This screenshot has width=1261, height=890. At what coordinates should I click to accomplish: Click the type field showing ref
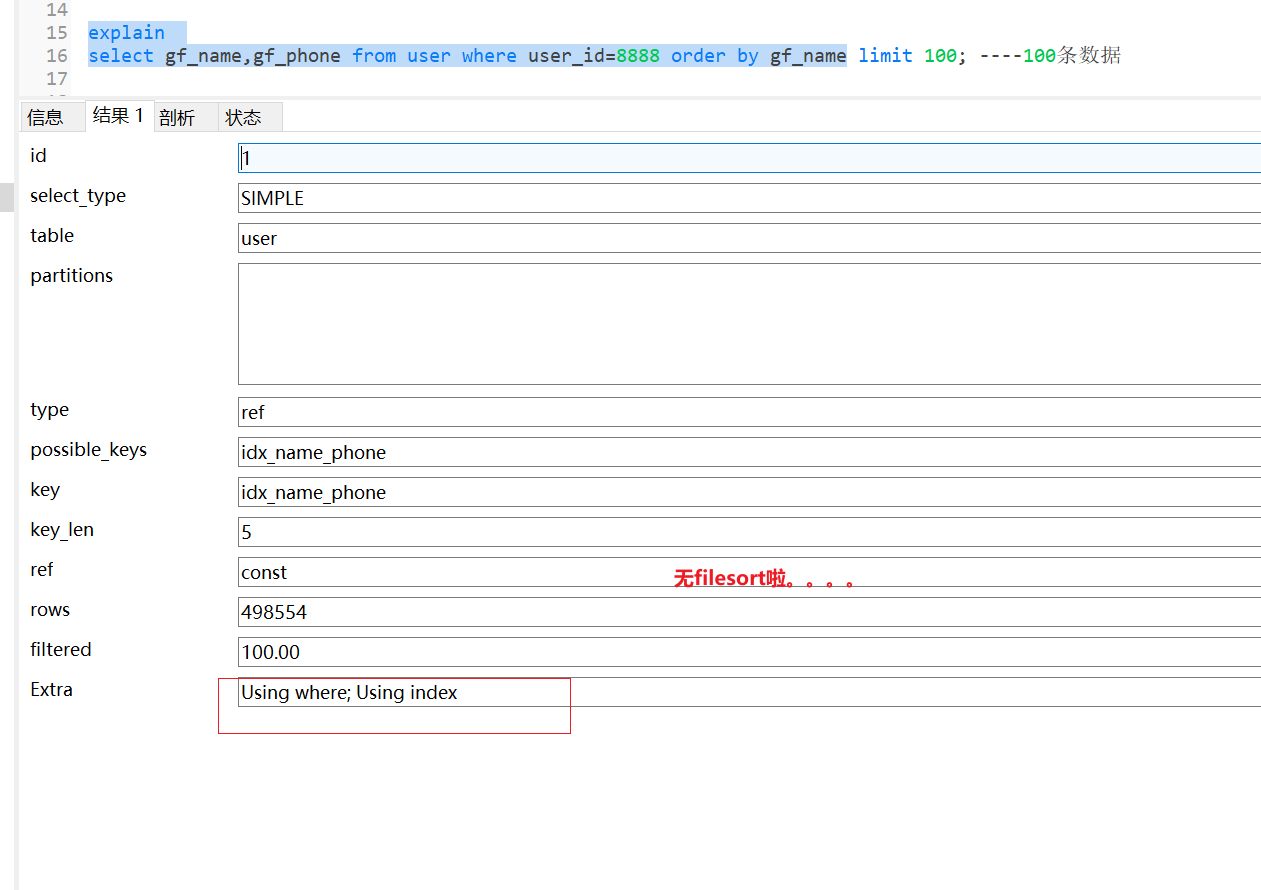pos(749,412)
